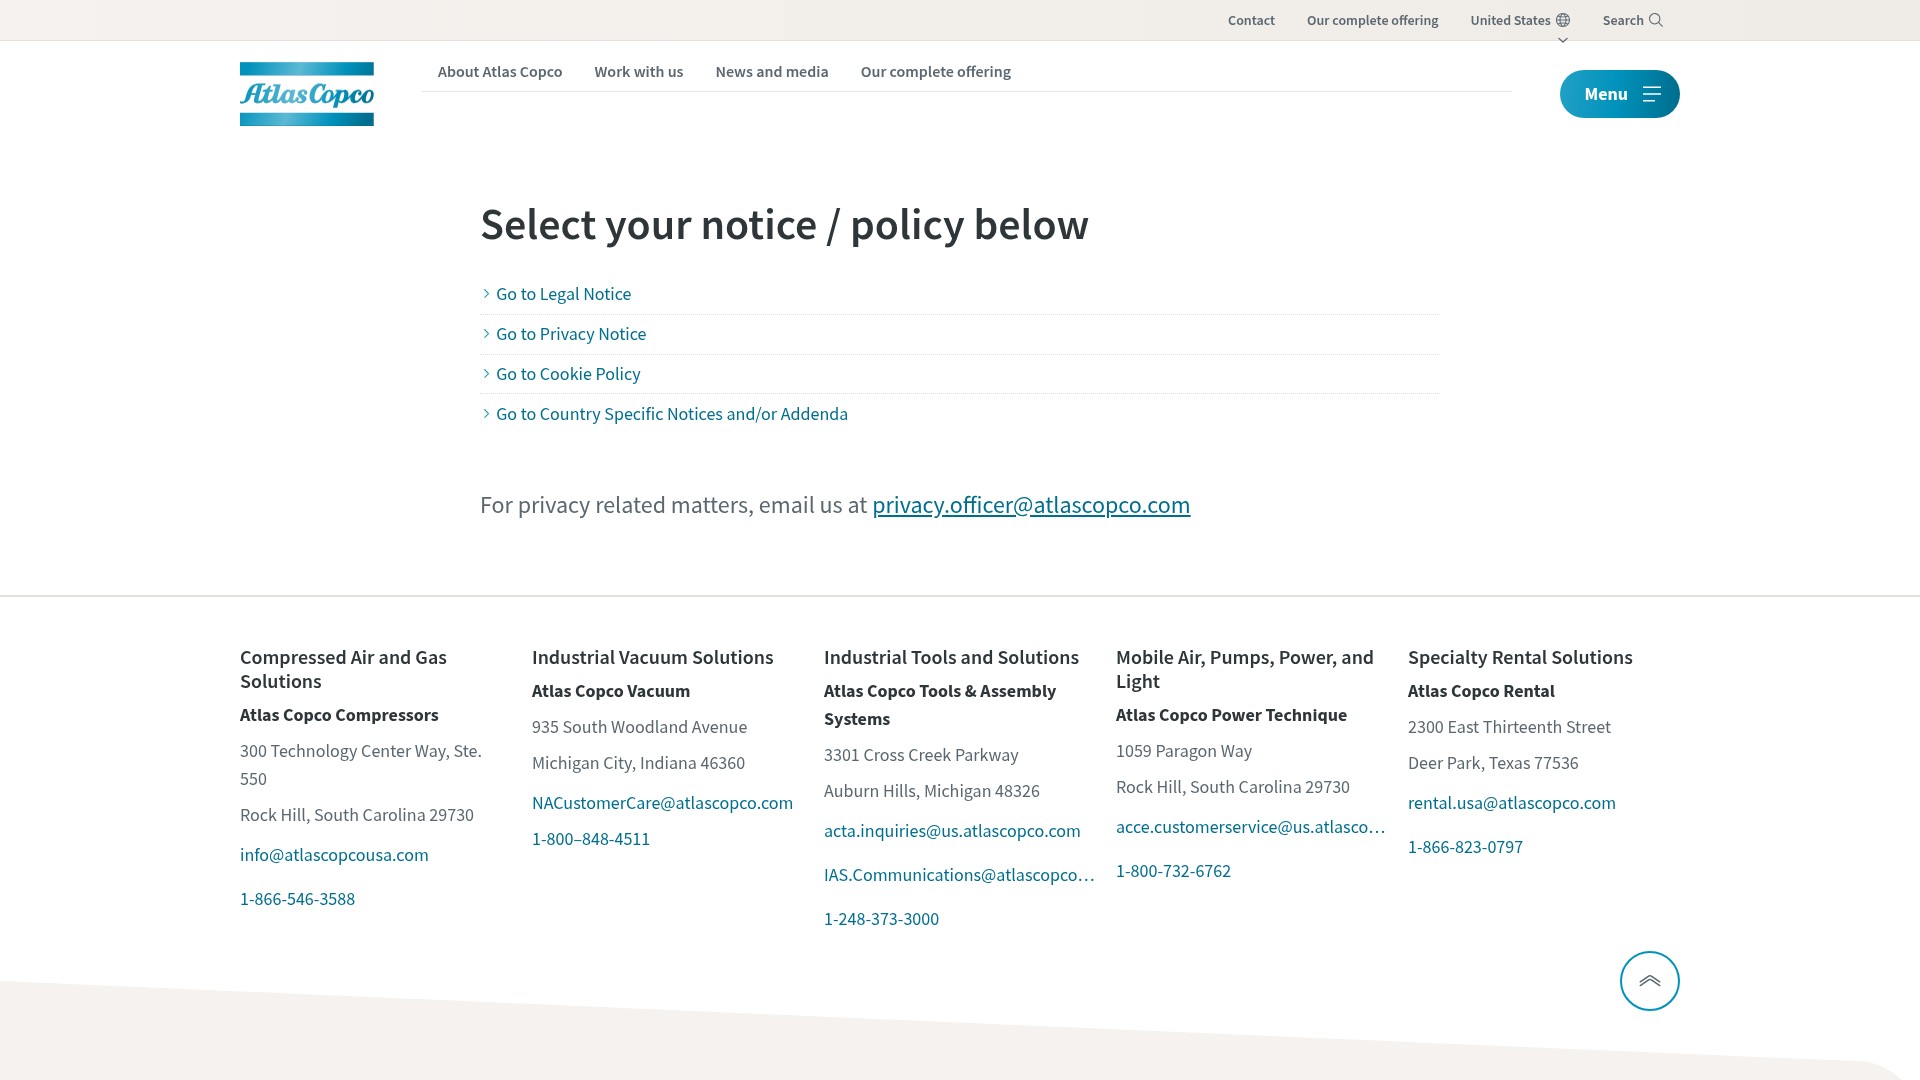1920x1080 pixels.
Task: Expand the country selector chevron below United States
Action: 1563,40
